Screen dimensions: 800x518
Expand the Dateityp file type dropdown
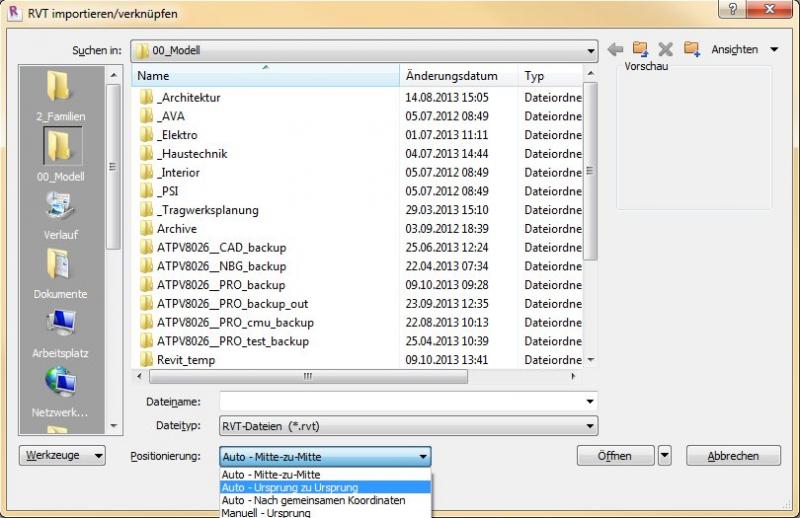coord(590,425)
